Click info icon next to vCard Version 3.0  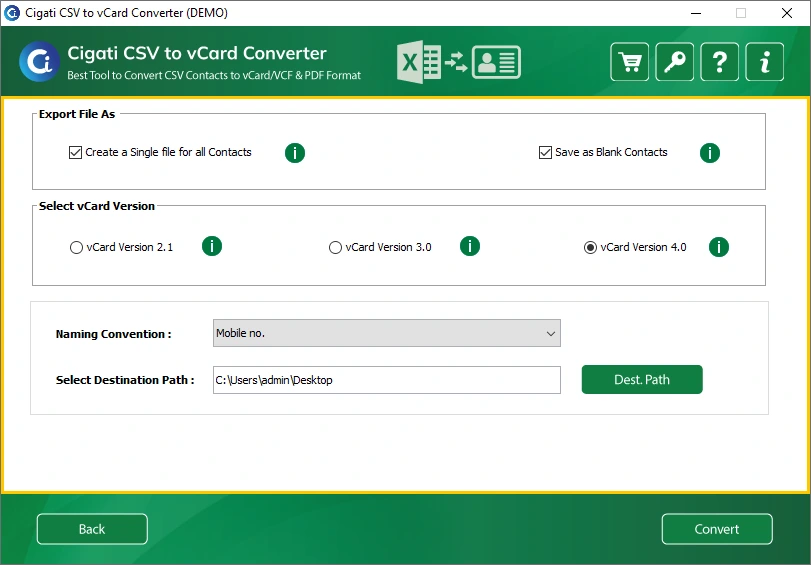[470, 246]
